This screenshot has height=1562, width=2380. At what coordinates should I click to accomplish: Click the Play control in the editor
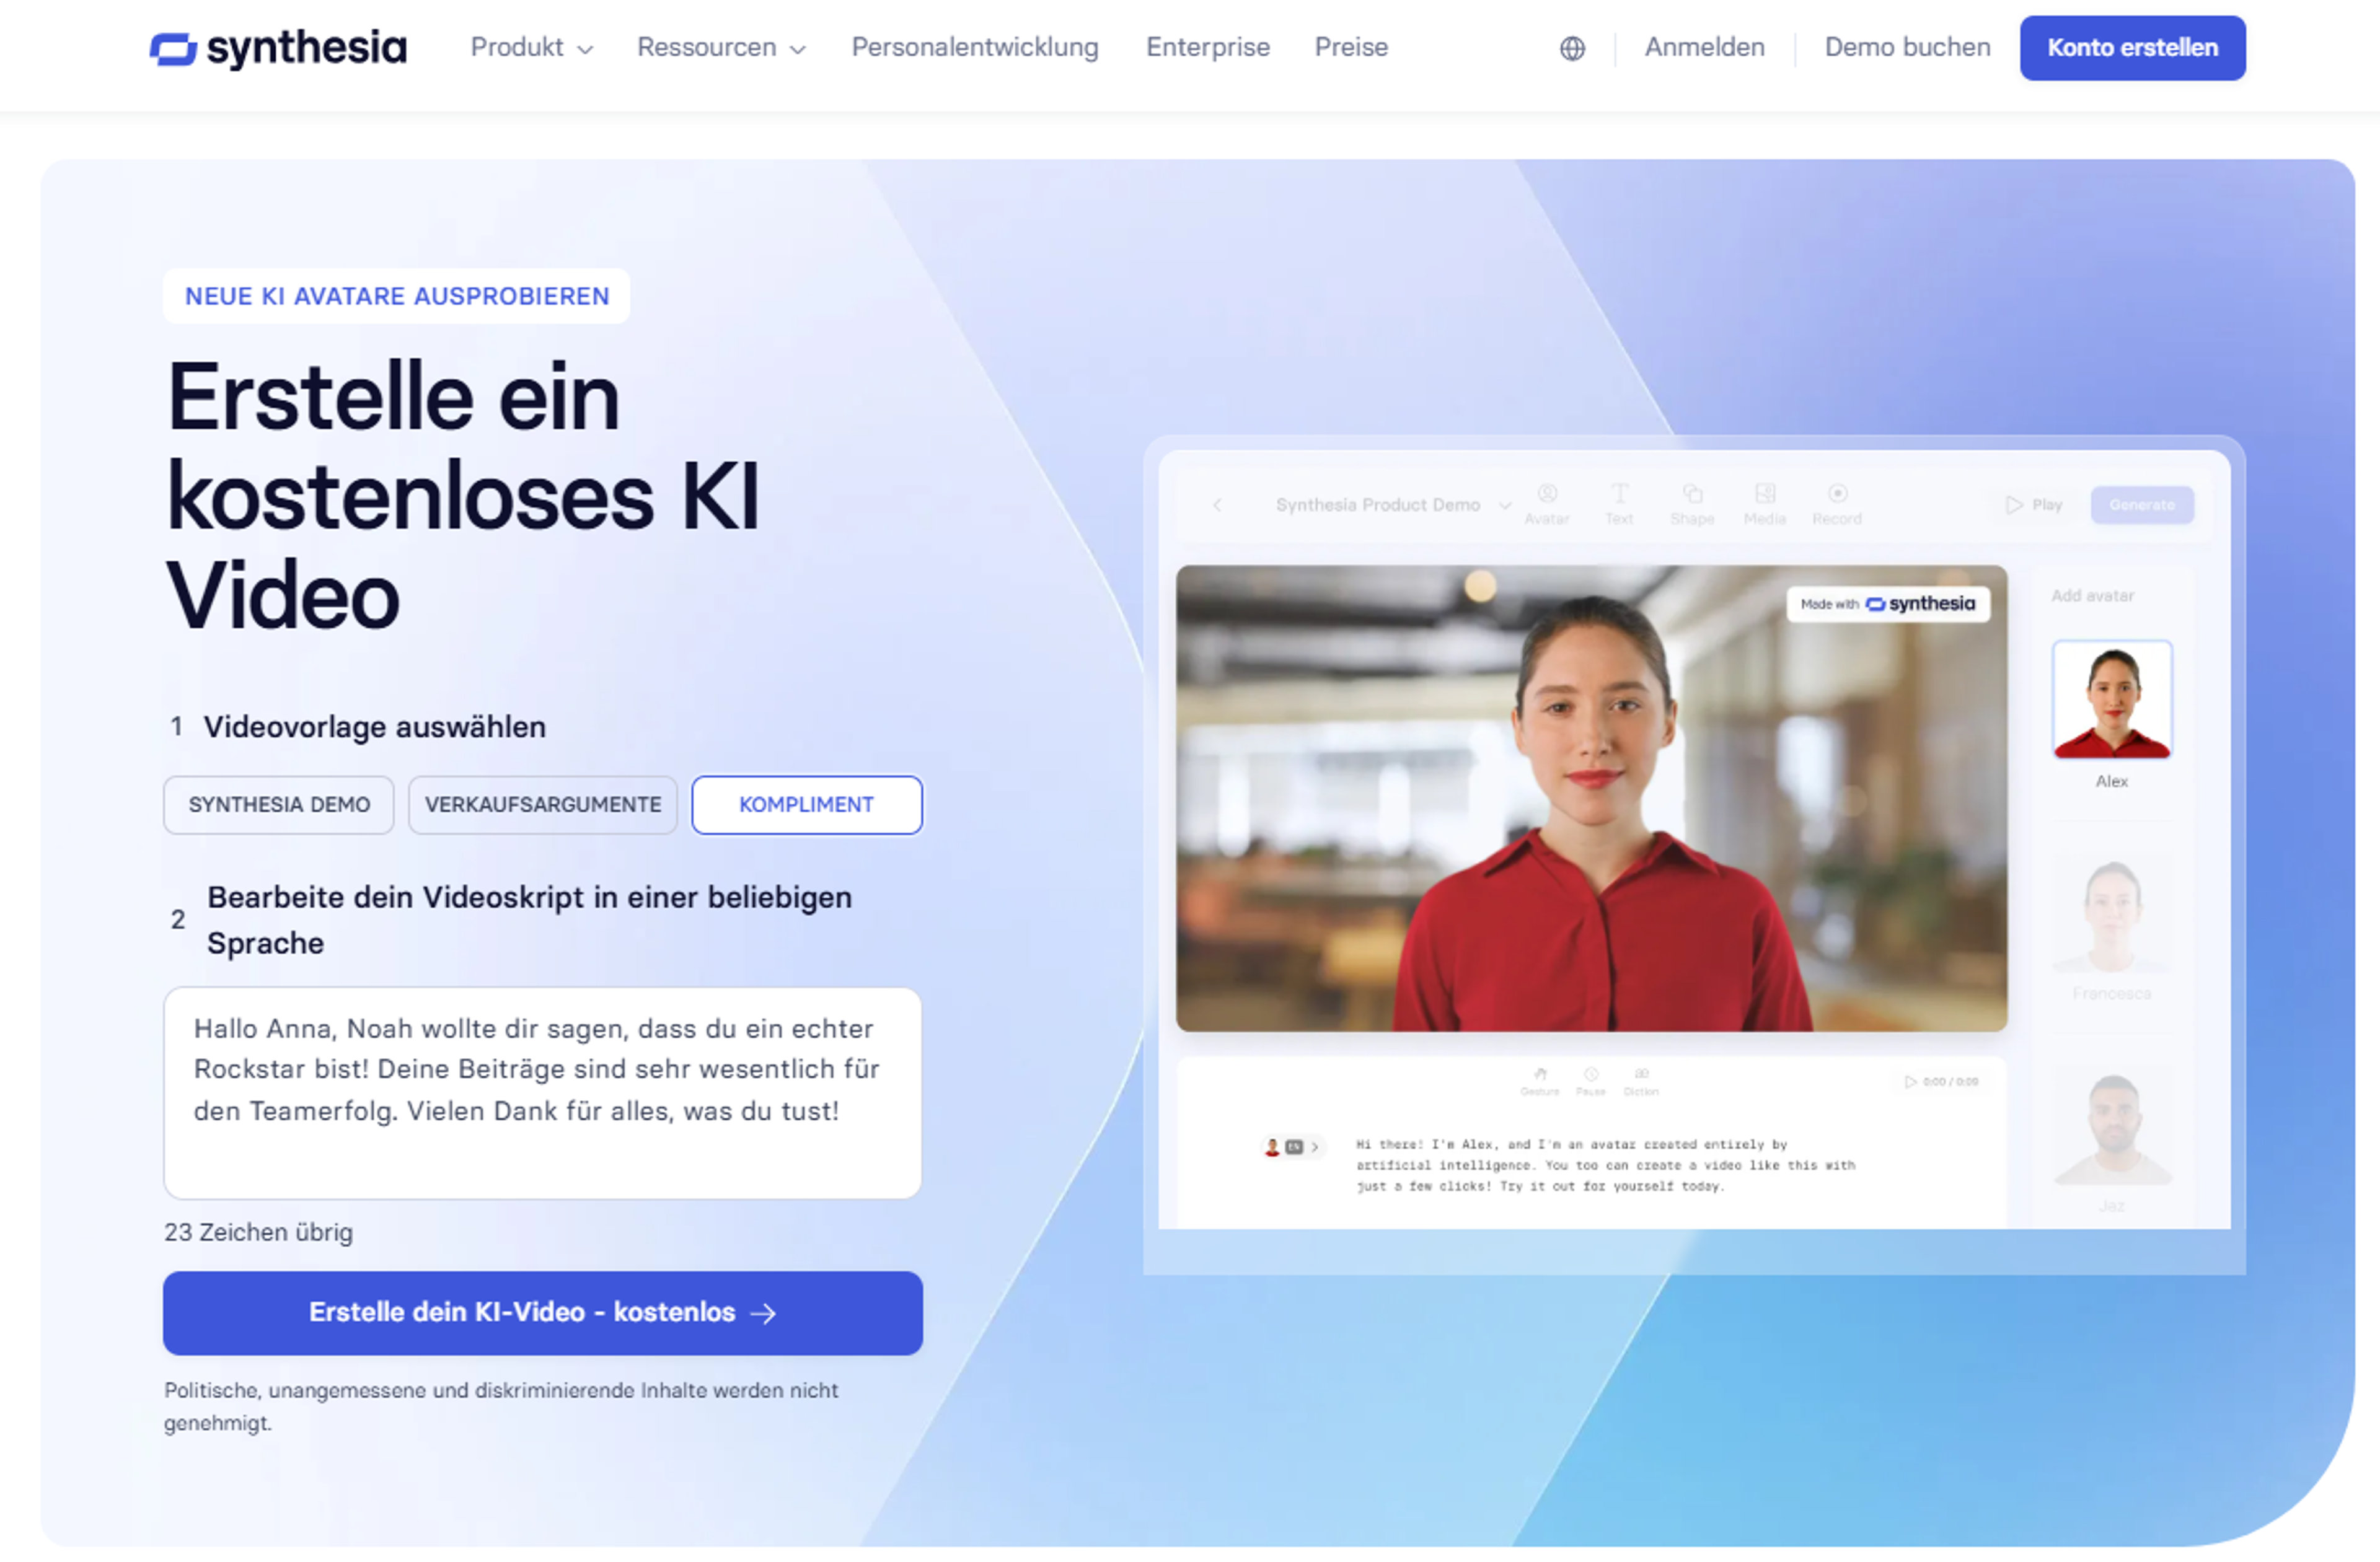(2034, 505)
